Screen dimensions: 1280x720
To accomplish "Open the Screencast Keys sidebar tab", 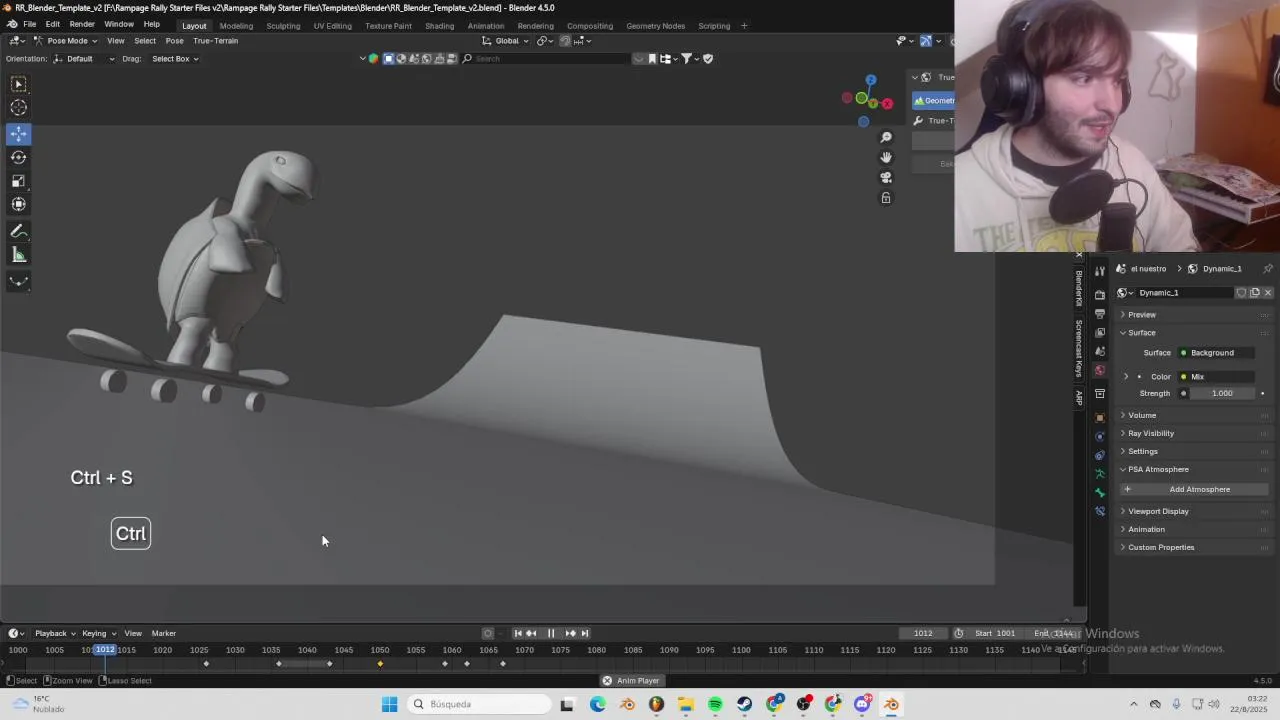I will point(1079,348).
